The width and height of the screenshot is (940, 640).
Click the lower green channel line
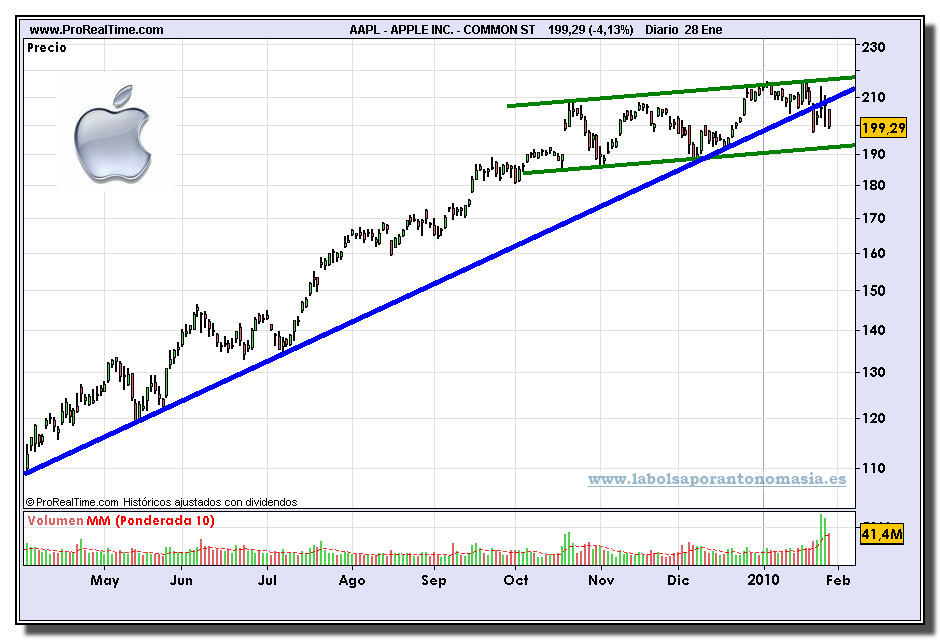point(689,159)
